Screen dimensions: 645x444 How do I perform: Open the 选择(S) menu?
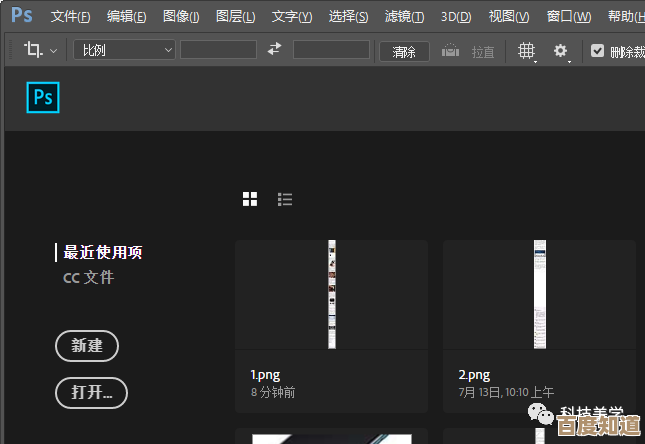point(348,16)
